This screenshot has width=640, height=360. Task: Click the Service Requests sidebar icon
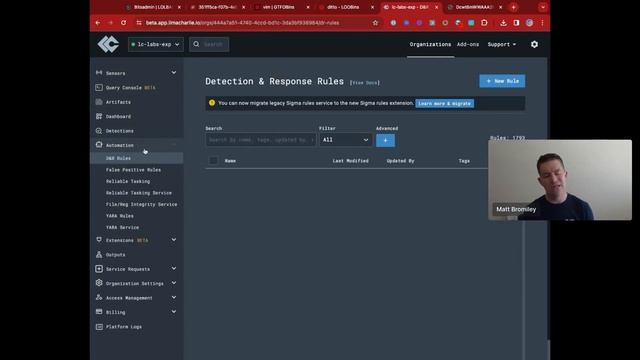[x=99, y=269]
